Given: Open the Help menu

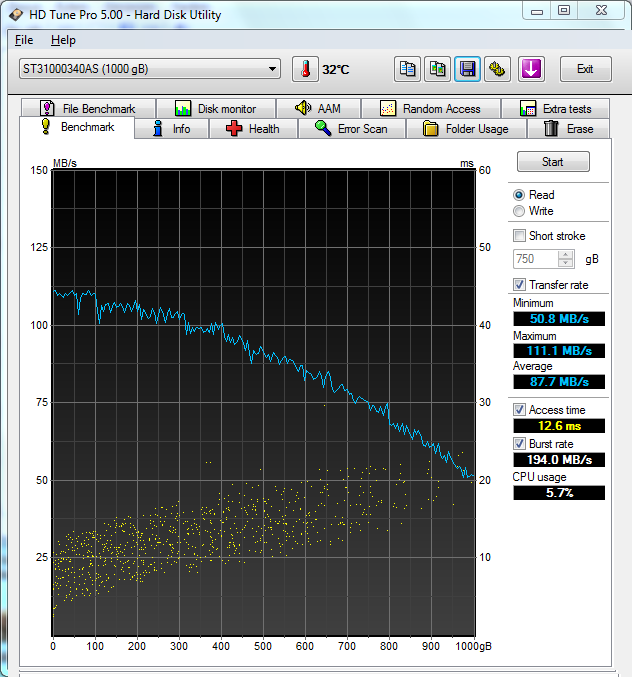Looking at the screenshot, I should tap(63, 40).
